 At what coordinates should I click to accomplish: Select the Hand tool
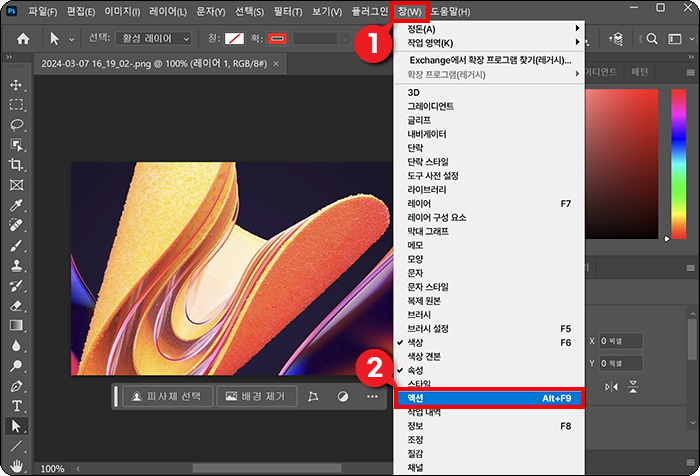[17, 466]
